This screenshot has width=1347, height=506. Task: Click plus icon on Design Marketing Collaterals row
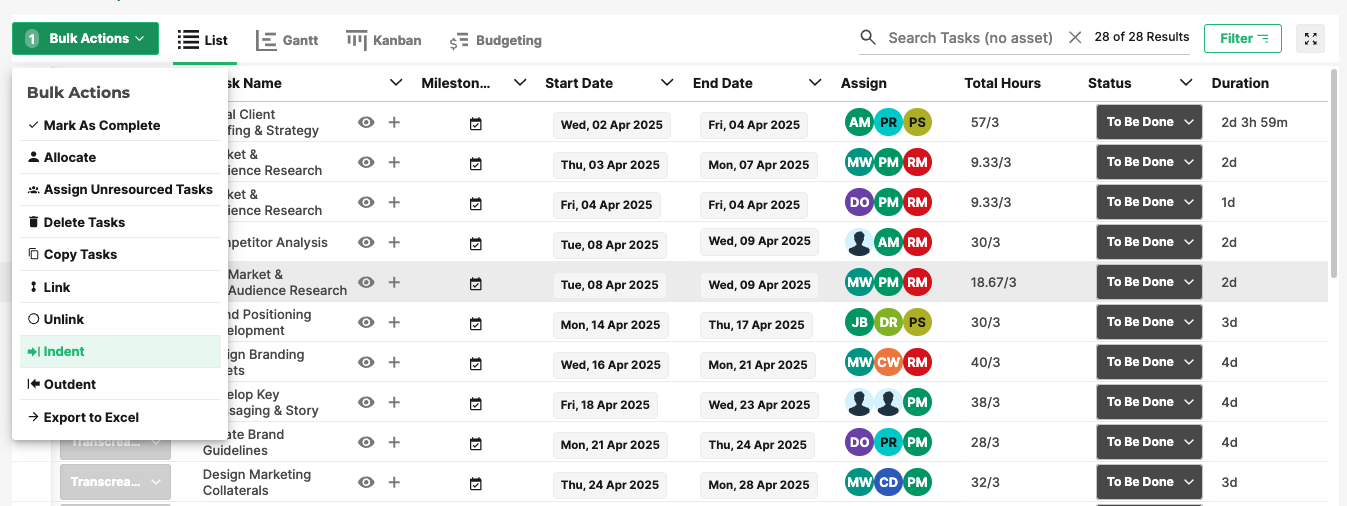coord(394,482)
